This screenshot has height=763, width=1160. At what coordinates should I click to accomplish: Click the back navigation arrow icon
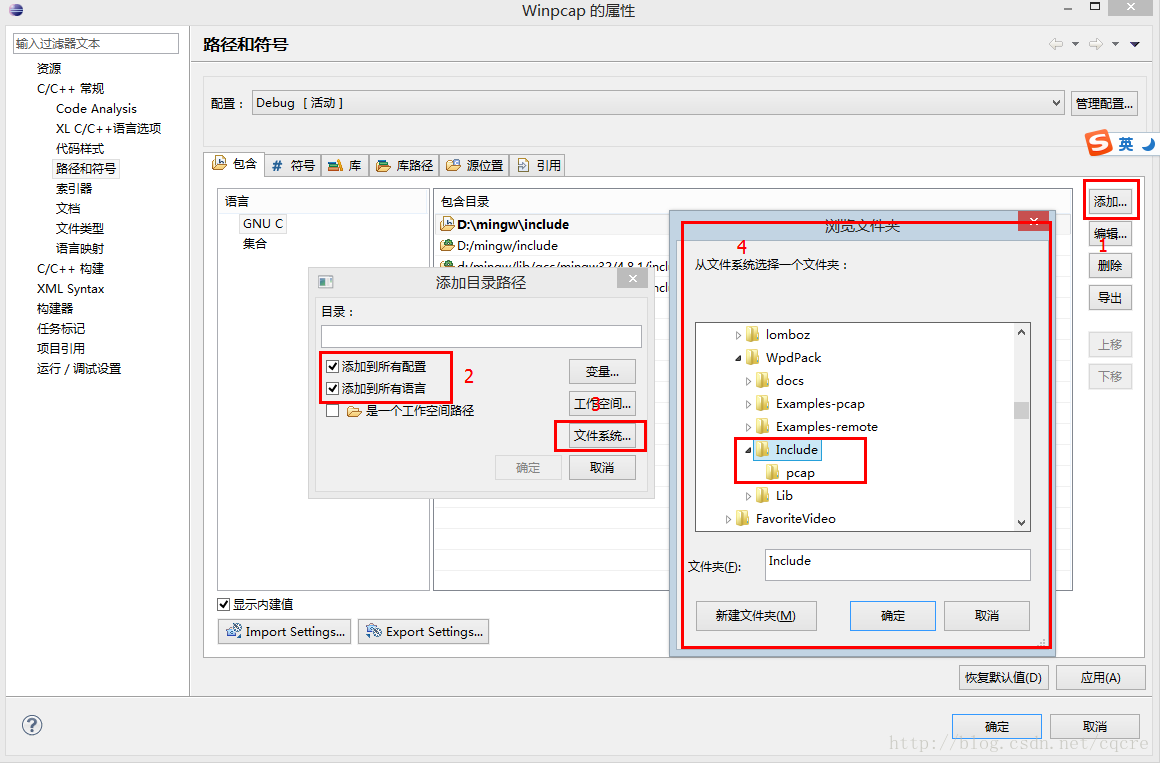point(1056,44)
